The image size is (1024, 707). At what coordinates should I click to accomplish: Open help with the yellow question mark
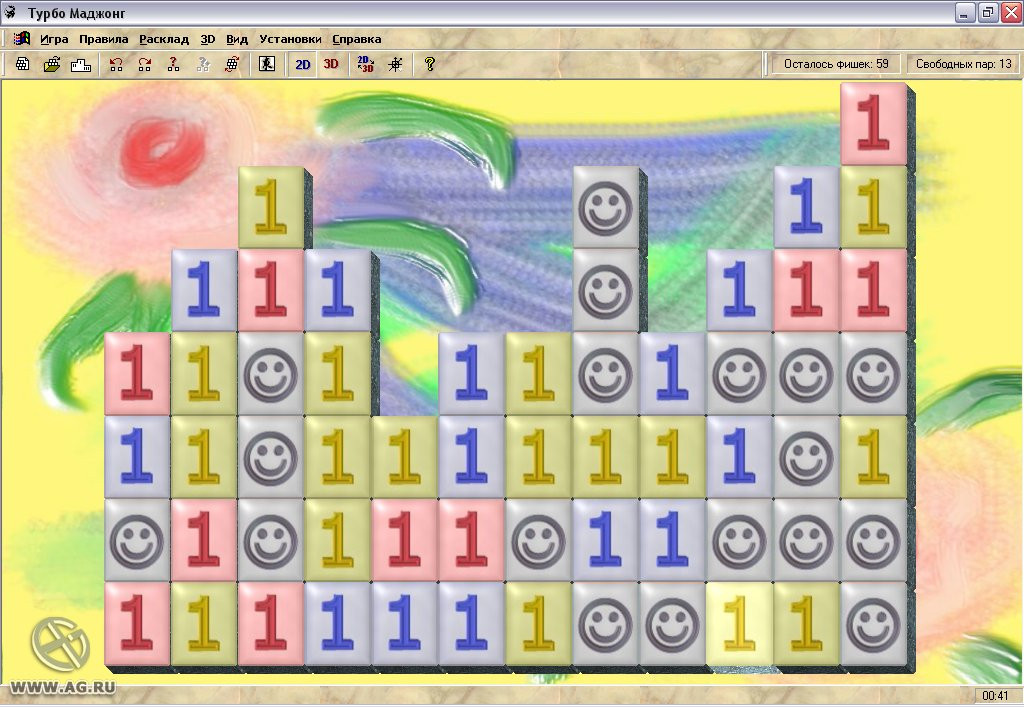[429, 64]
